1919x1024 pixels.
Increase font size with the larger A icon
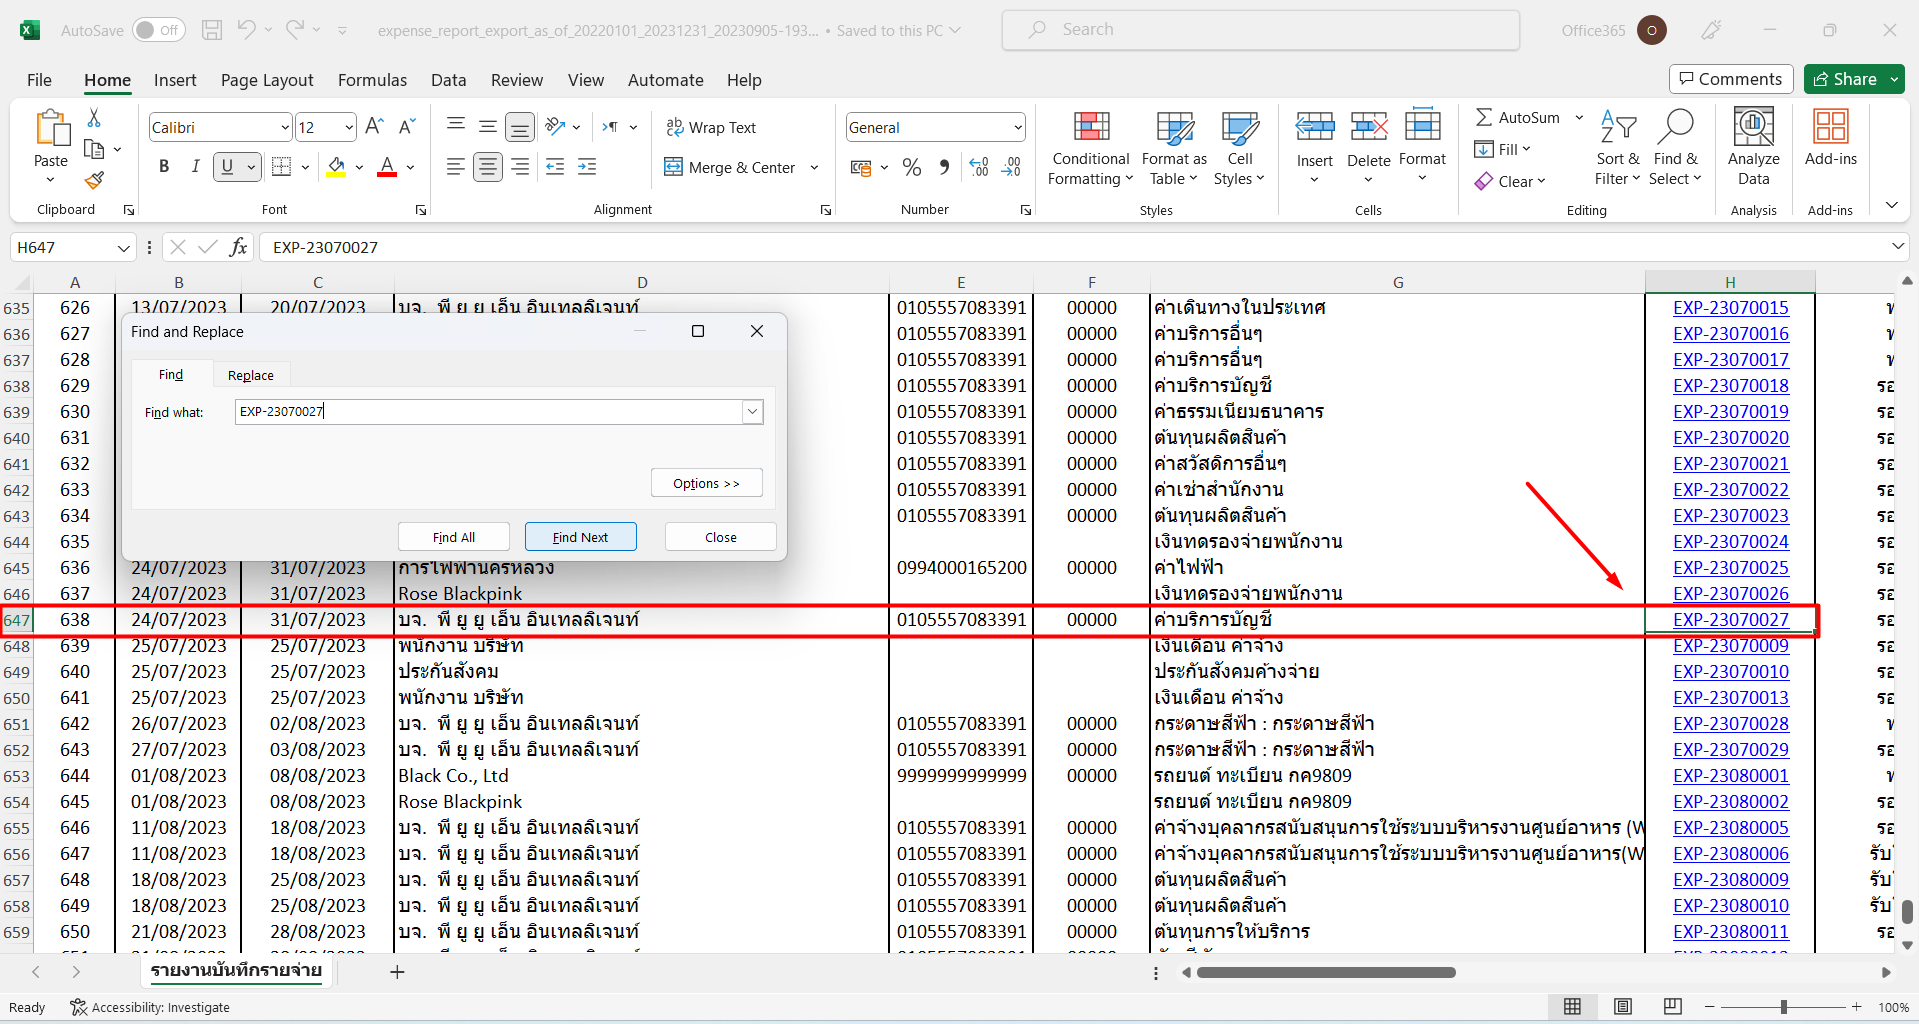click(374, 127)
